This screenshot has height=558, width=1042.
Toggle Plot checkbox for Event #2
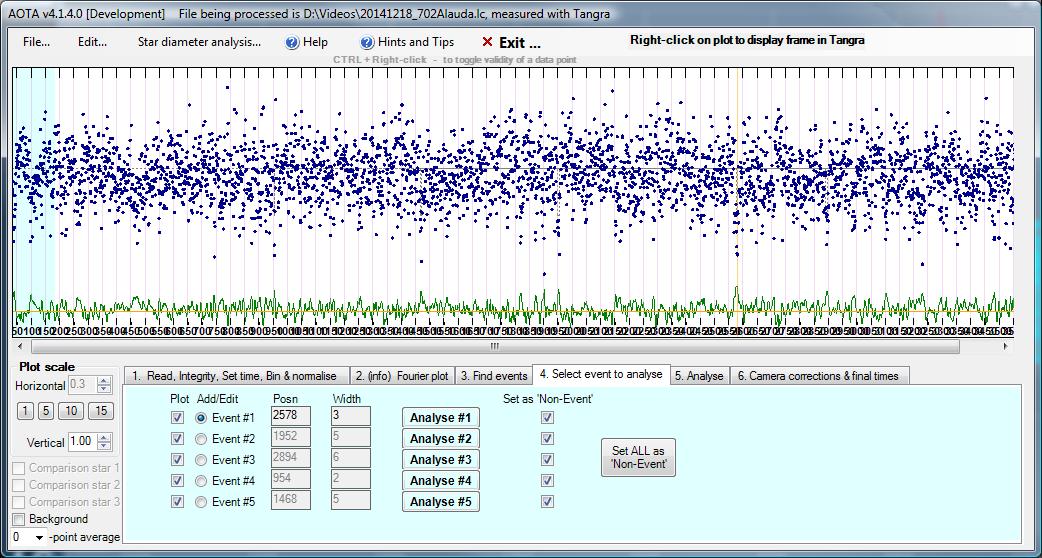click(x=177, y=438)
